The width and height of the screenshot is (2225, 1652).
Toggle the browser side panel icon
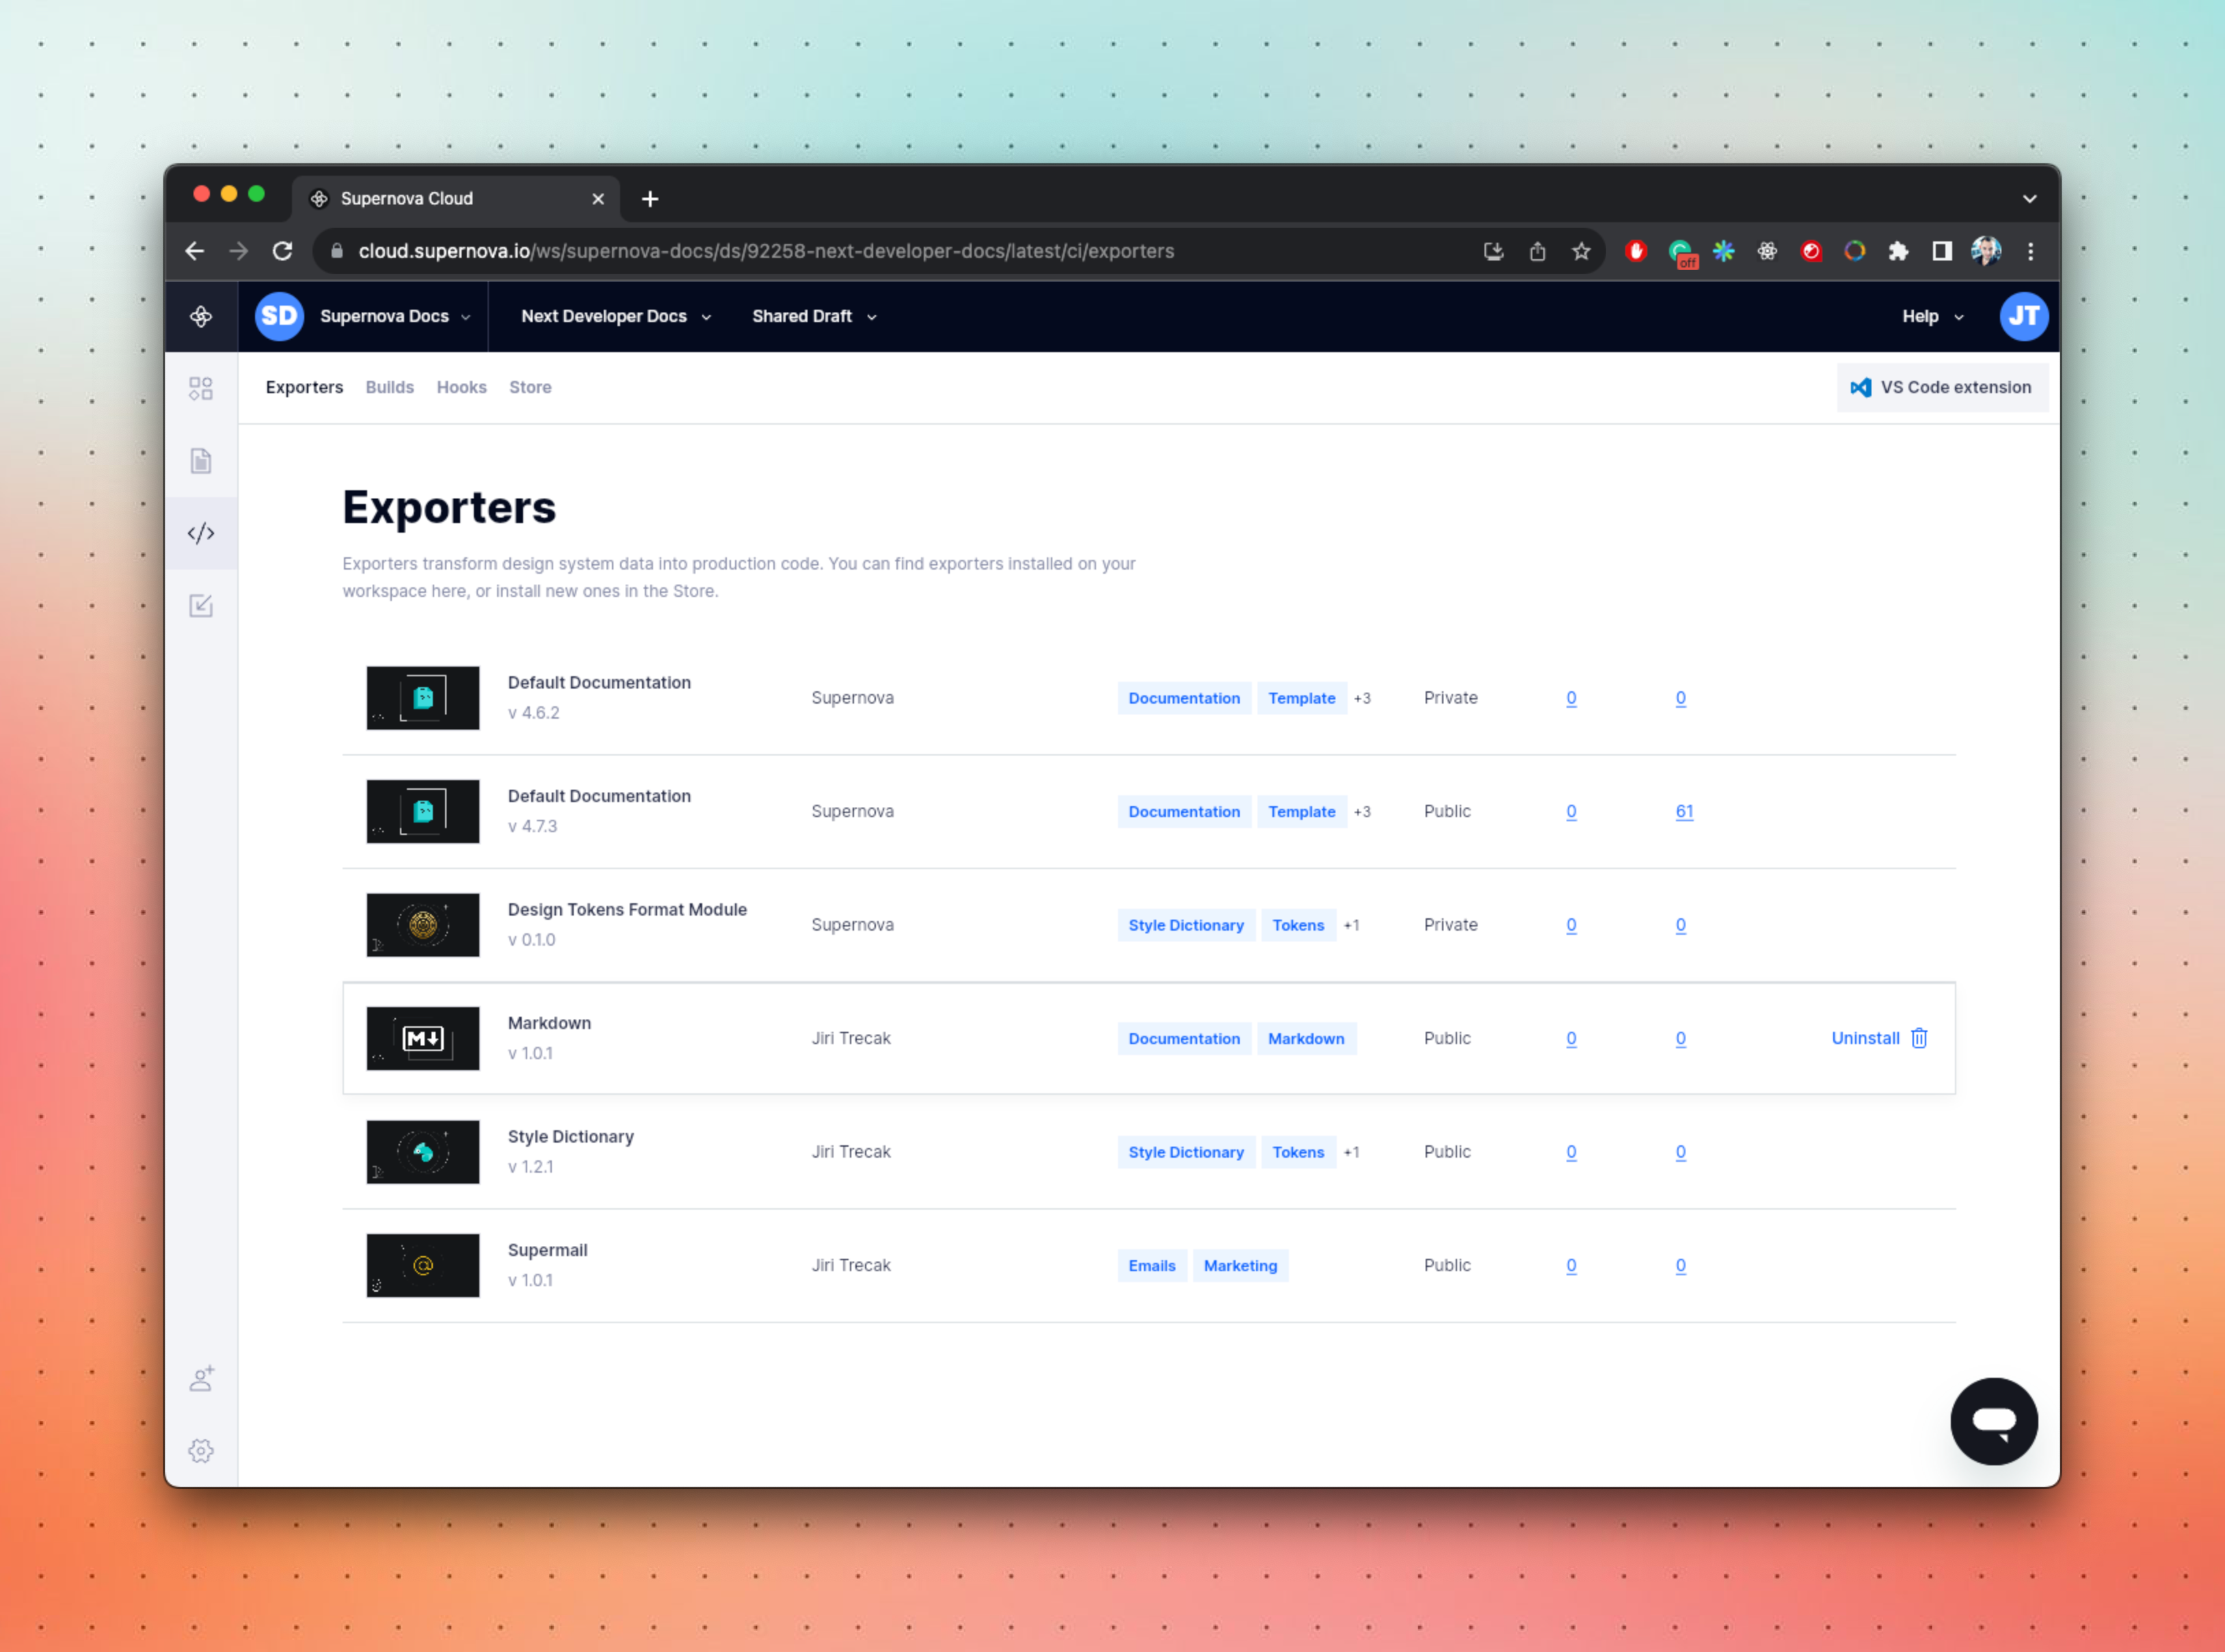point(1941,251)
